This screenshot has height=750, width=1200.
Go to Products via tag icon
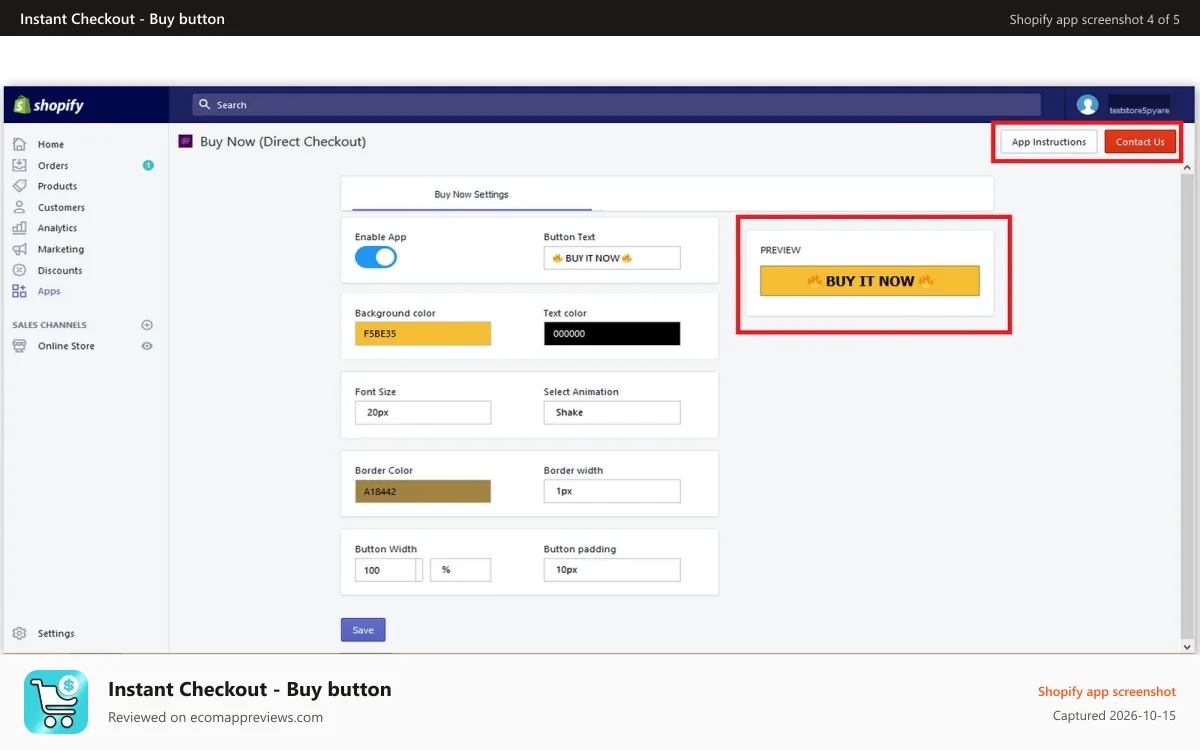click(x=19, y=186)
